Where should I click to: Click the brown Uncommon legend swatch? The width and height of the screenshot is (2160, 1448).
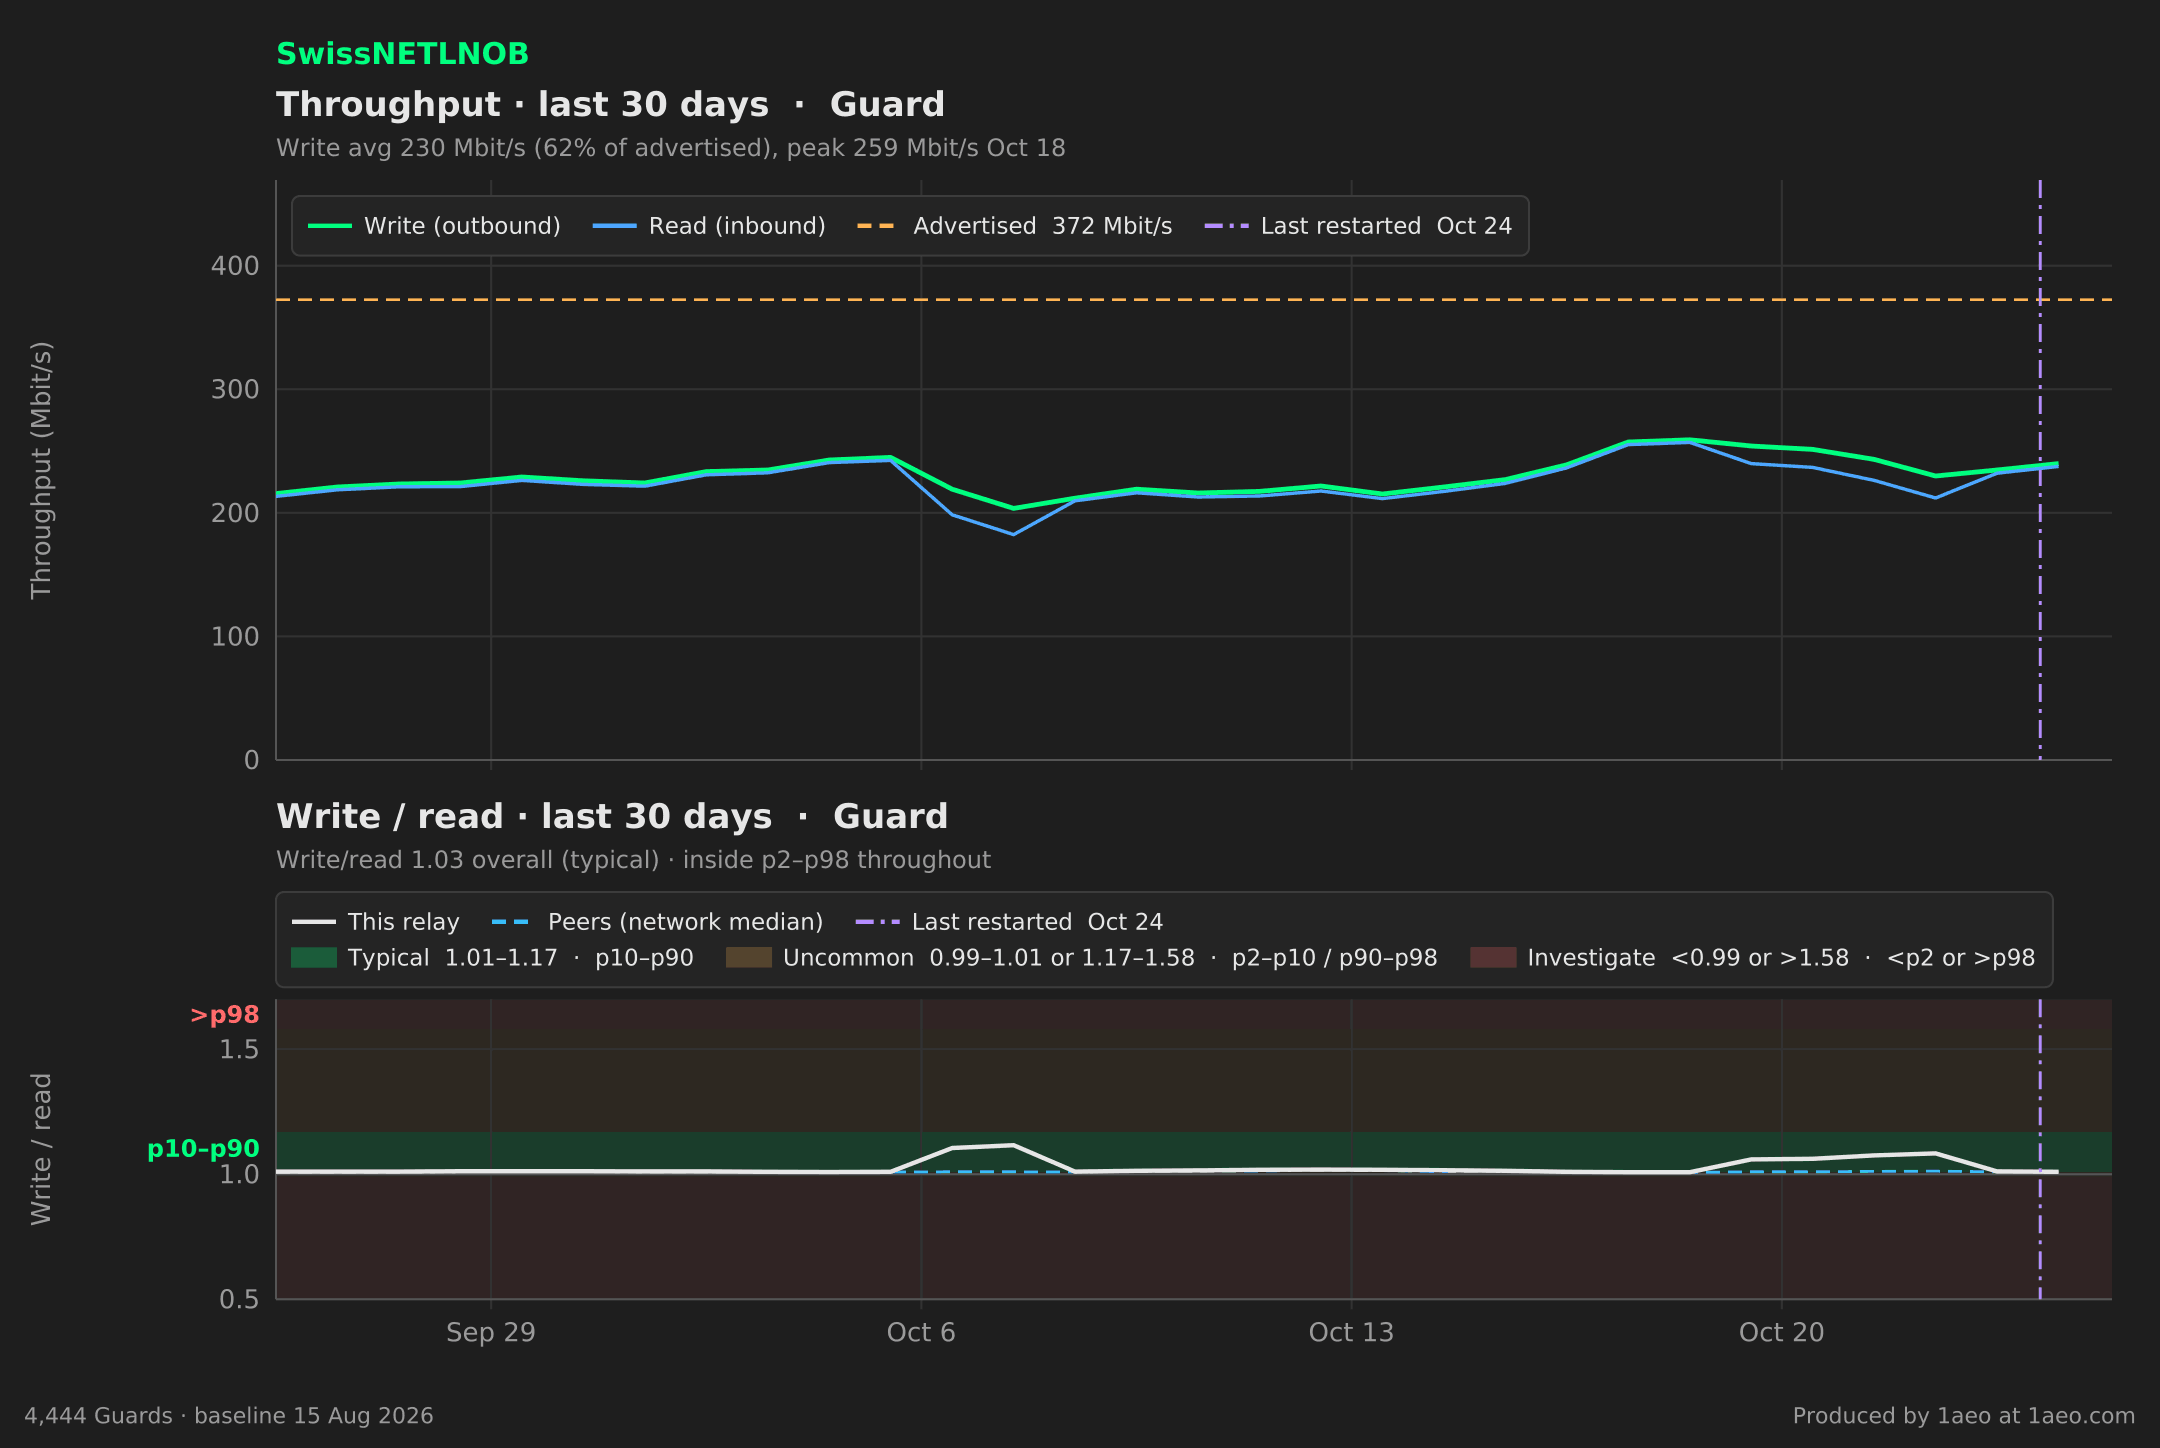click(x=749, y=958)
